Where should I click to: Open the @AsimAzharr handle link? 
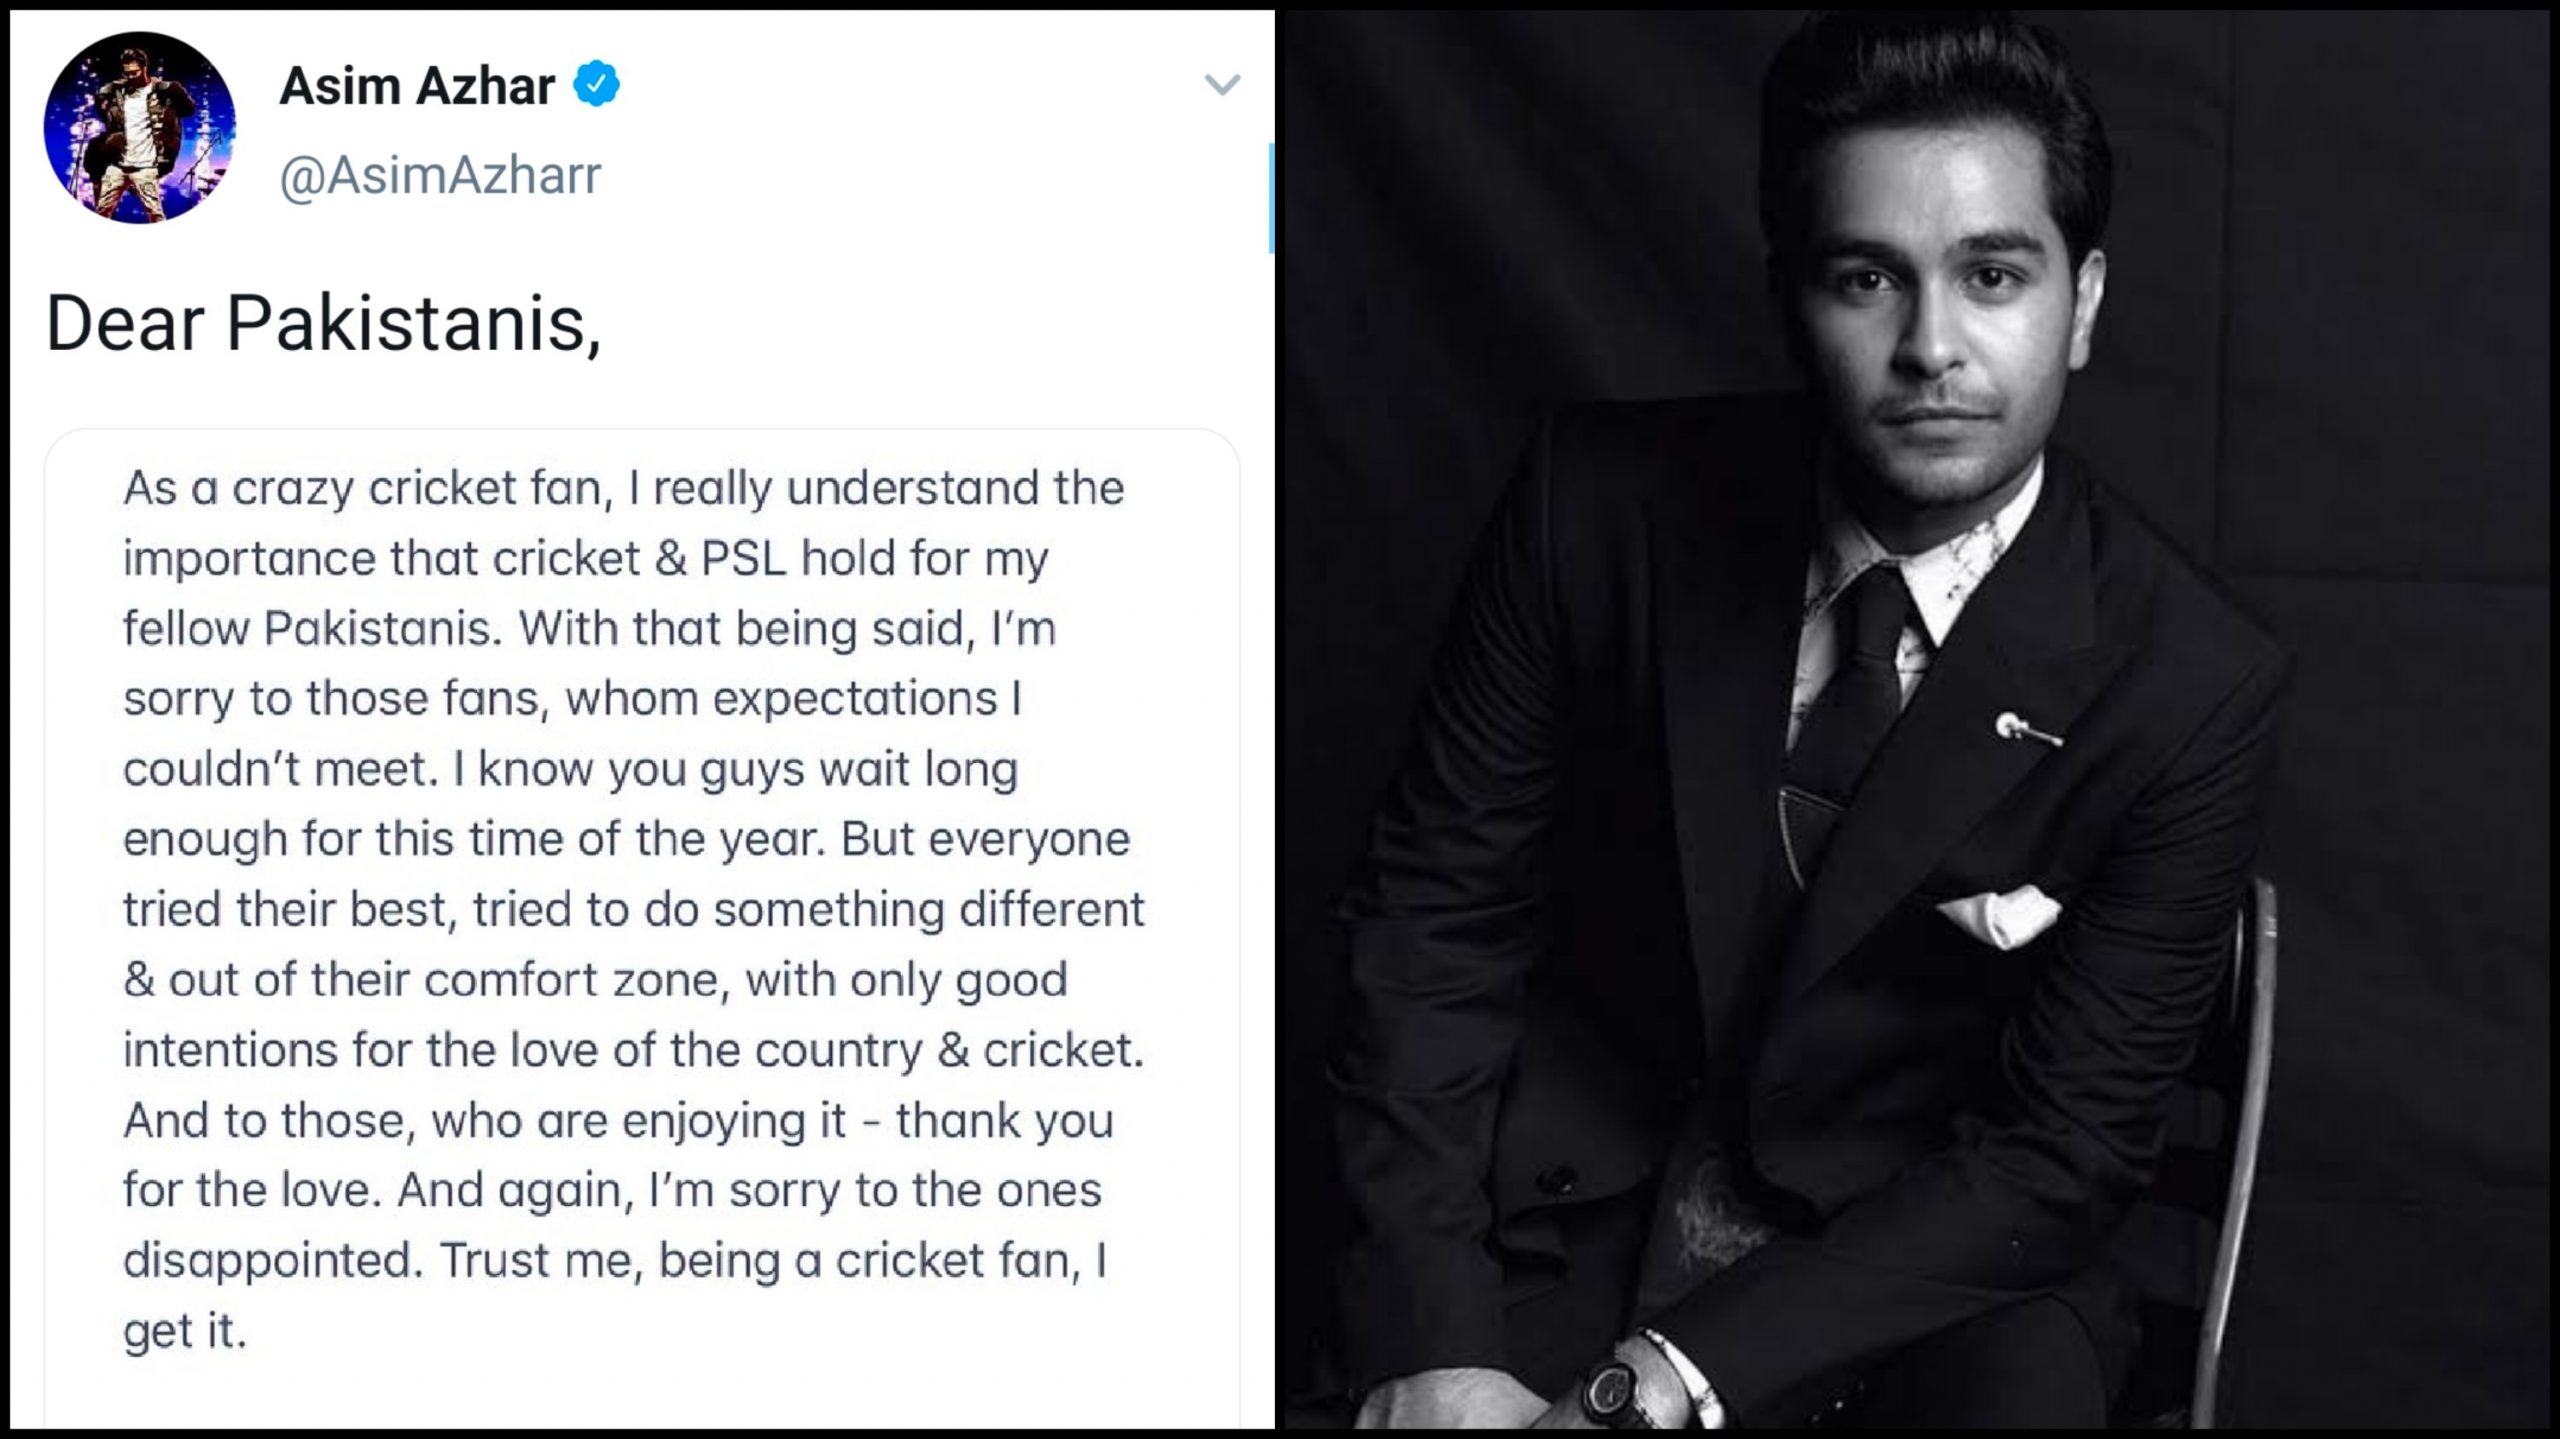(x=440, y=176)
